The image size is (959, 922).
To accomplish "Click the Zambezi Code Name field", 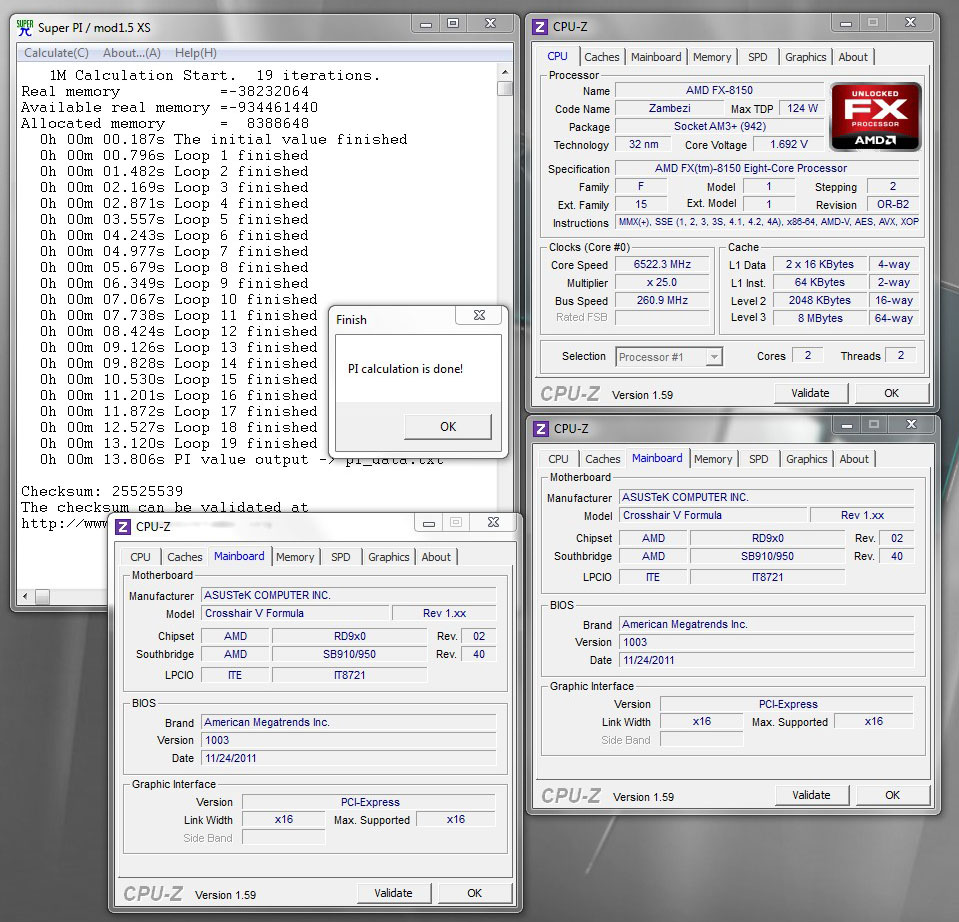I will point(669,108).
